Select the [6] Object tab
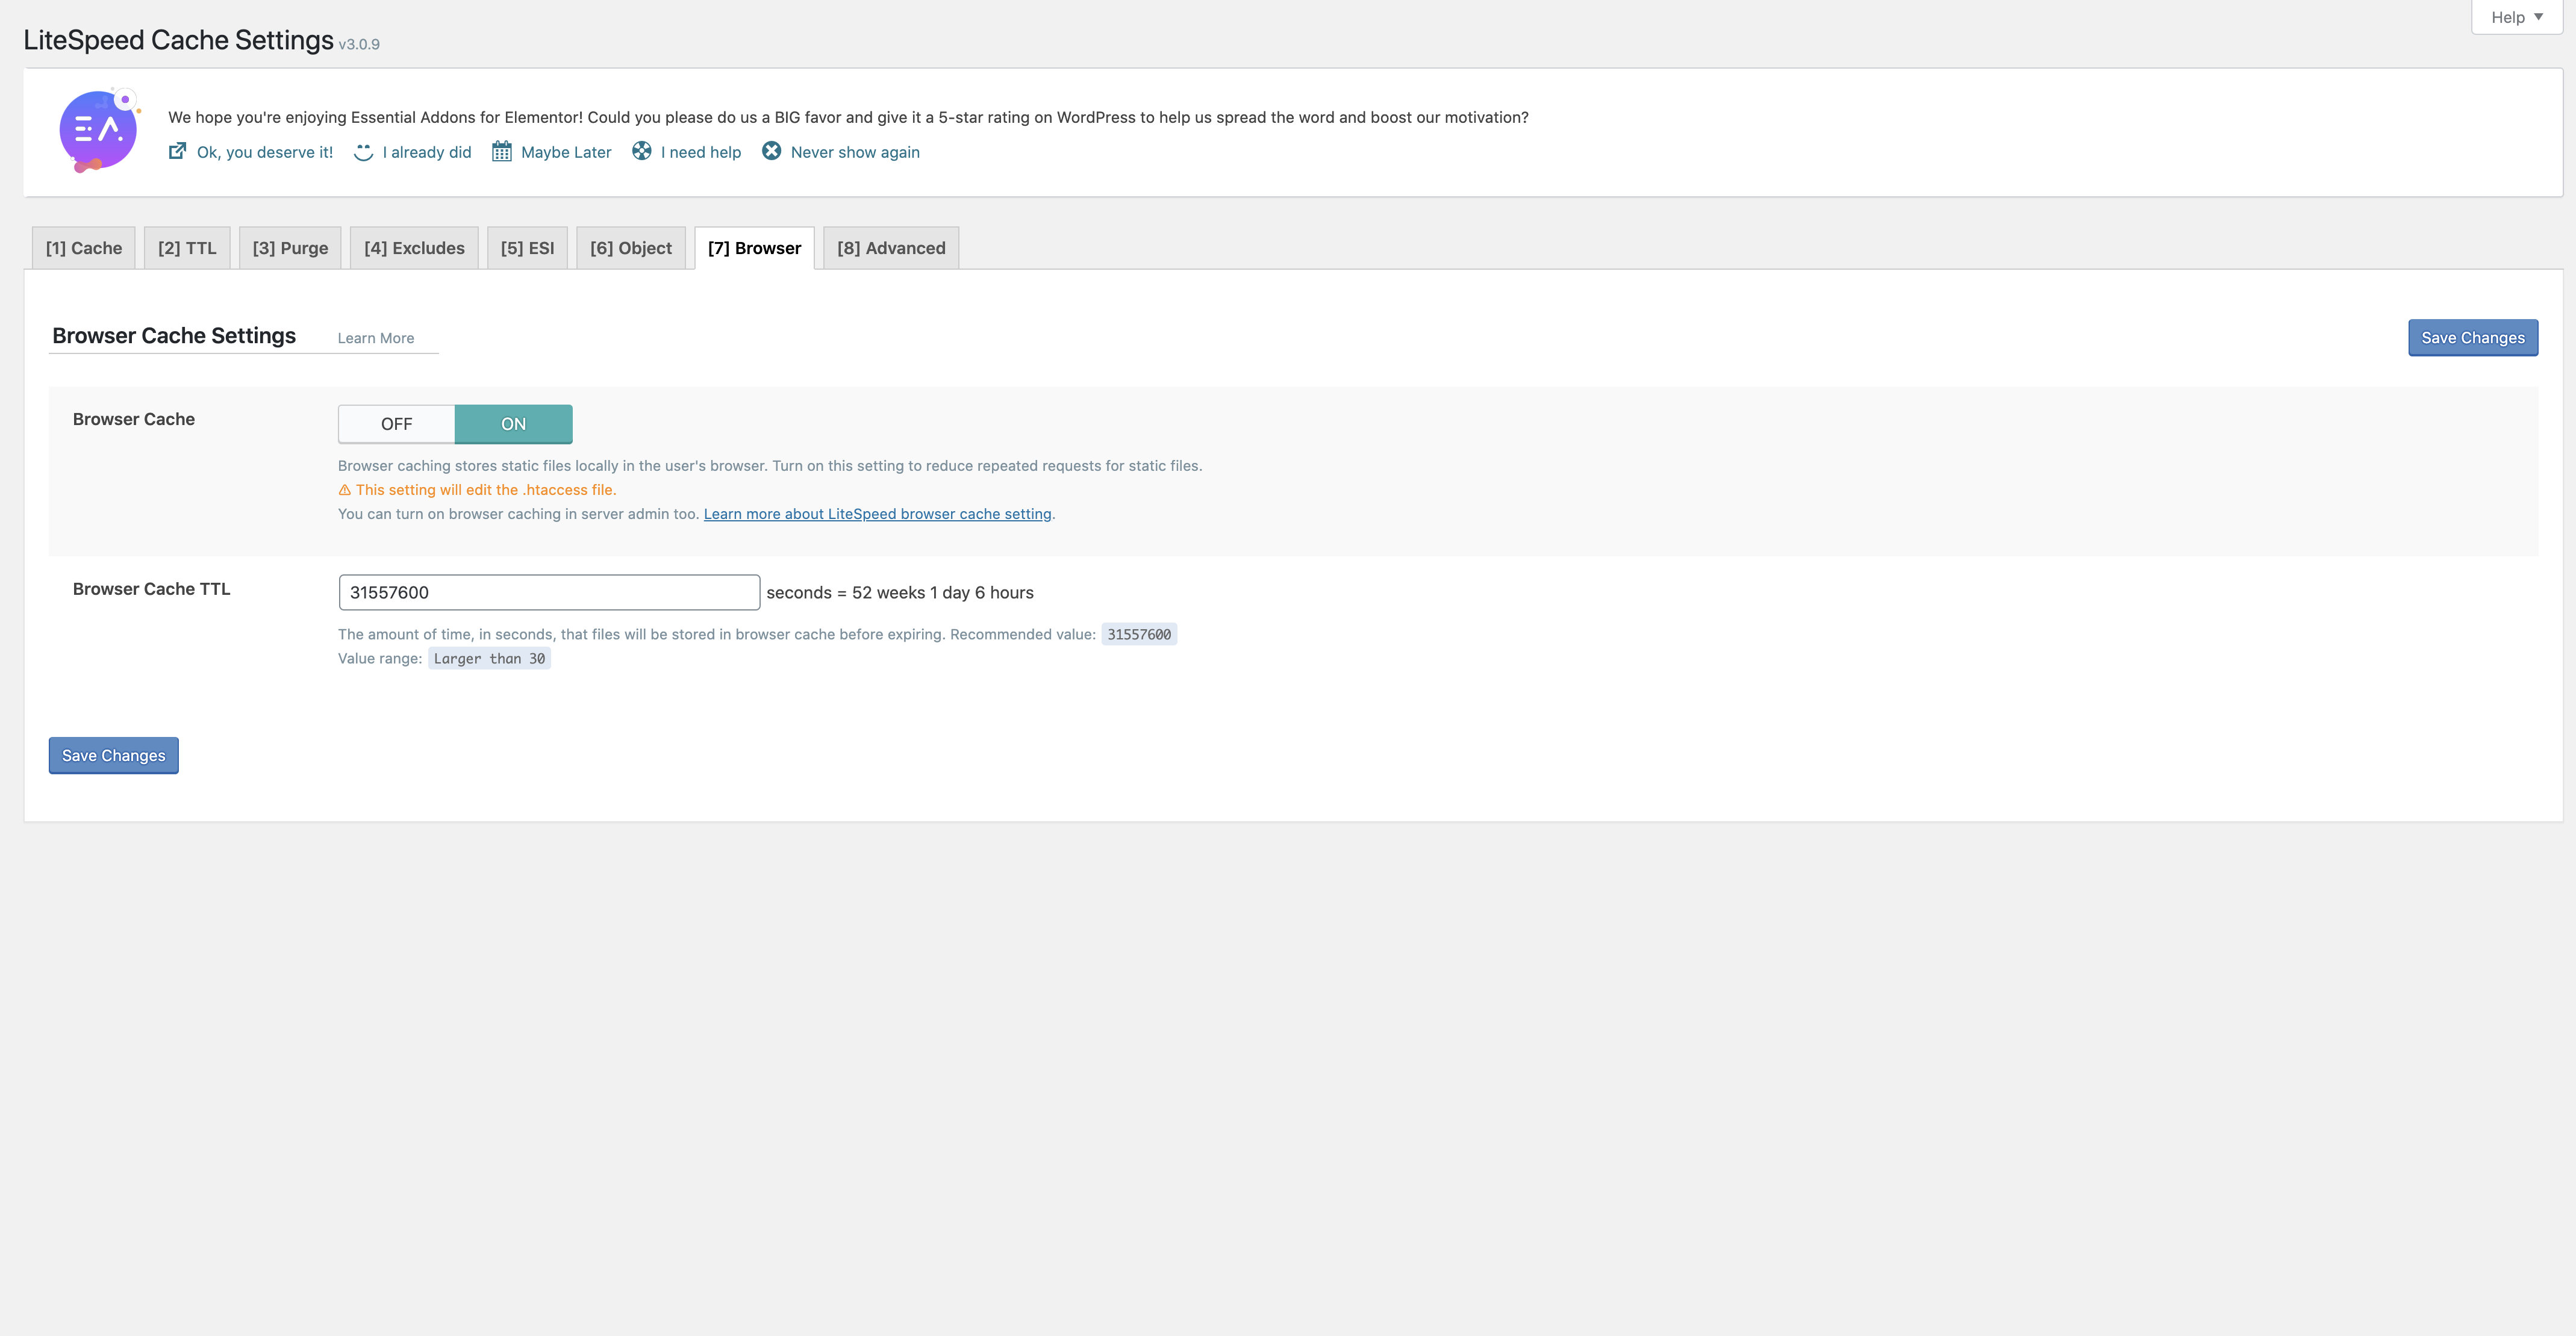This screenshot has width=2576, height=1336. click(630, 248)
